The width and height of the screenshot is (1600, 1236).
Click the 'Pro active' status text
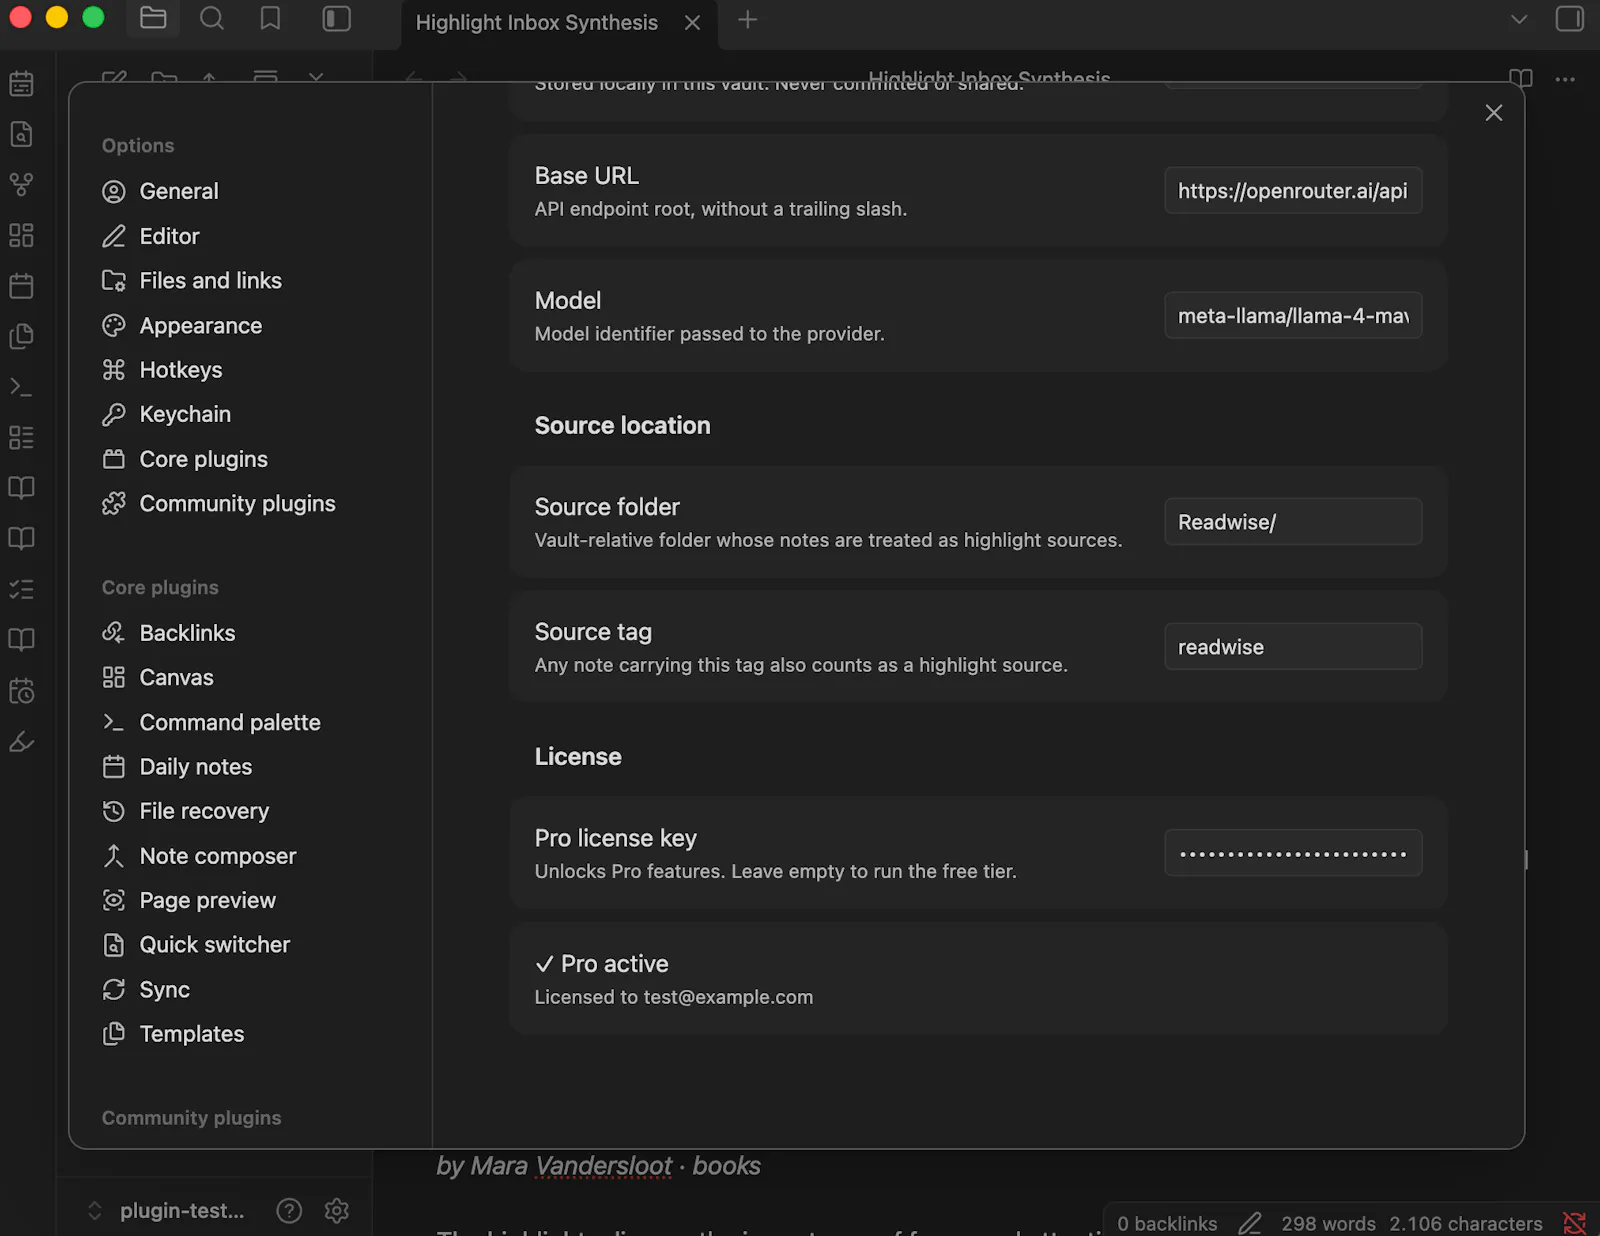[x=602, y=964]
